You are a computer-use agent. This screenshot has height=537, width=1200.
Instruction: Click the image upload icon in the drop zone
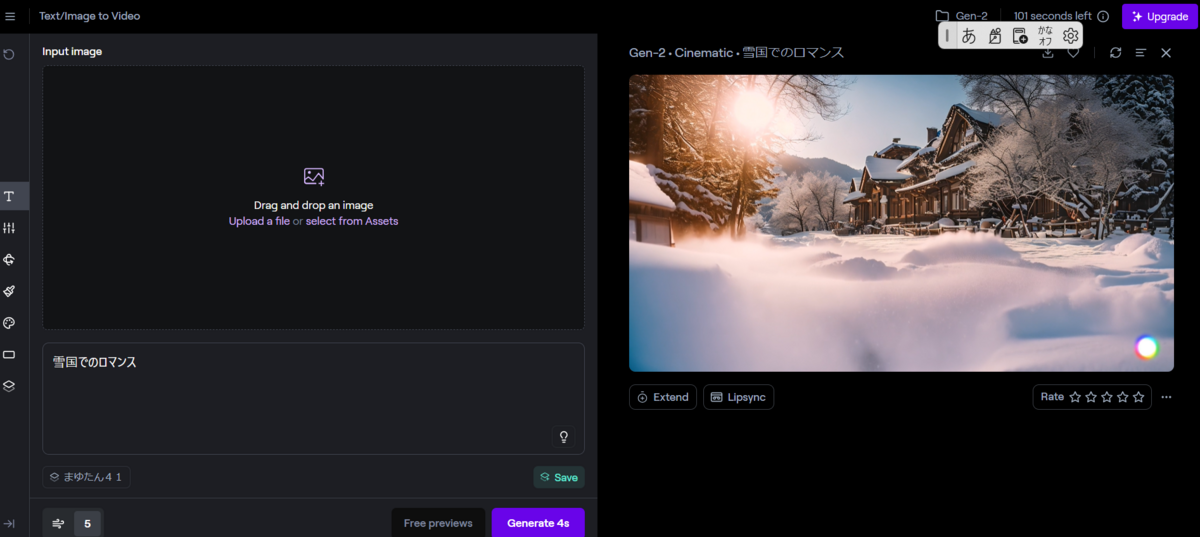point(314,176)
